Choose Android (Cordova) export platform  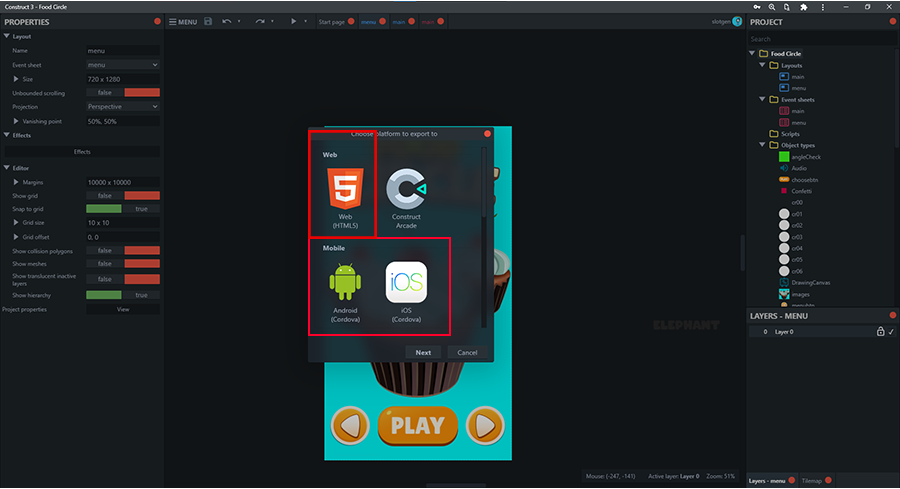(345, 293)
